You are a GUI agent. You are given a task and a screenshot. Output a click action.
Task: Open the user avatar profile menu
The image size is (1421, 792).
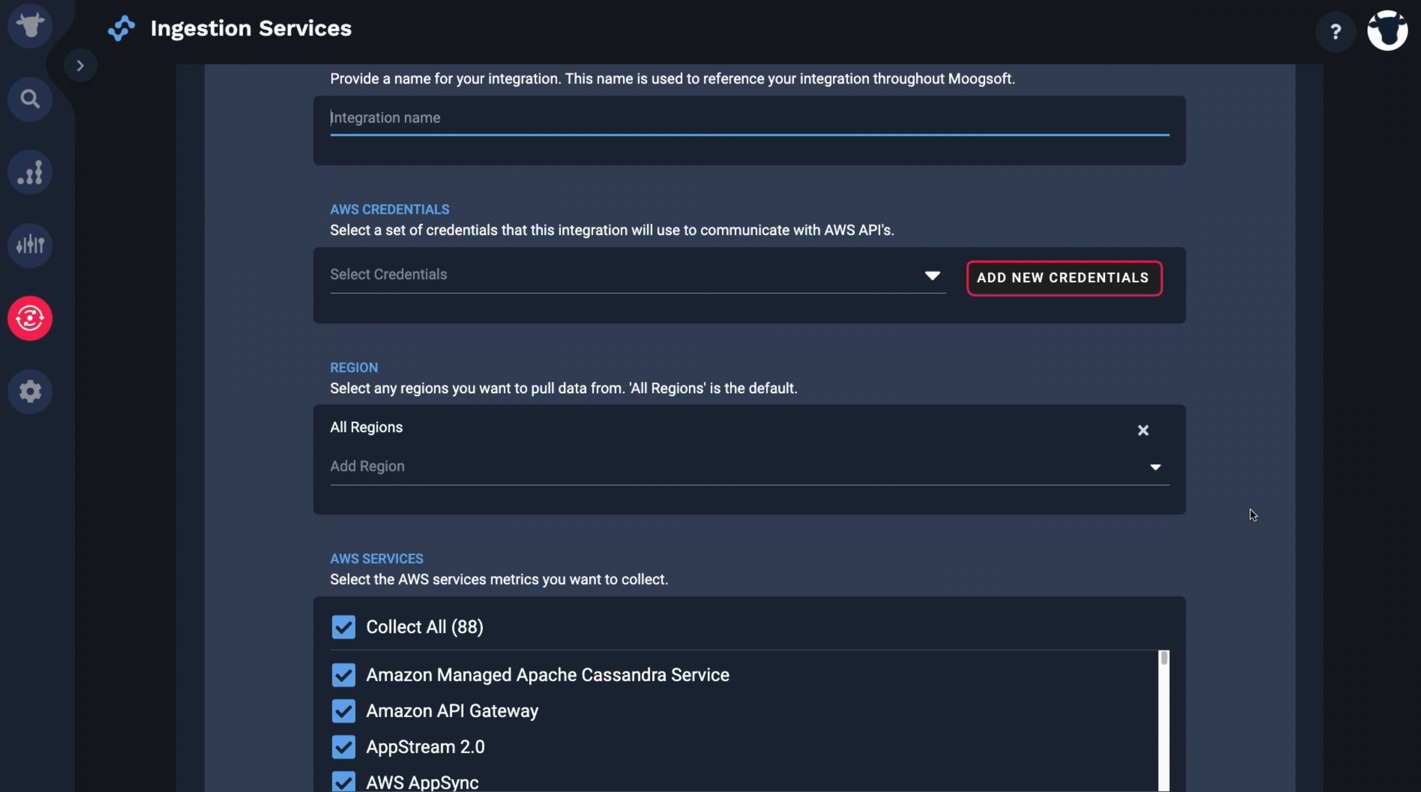[1387, 31]
